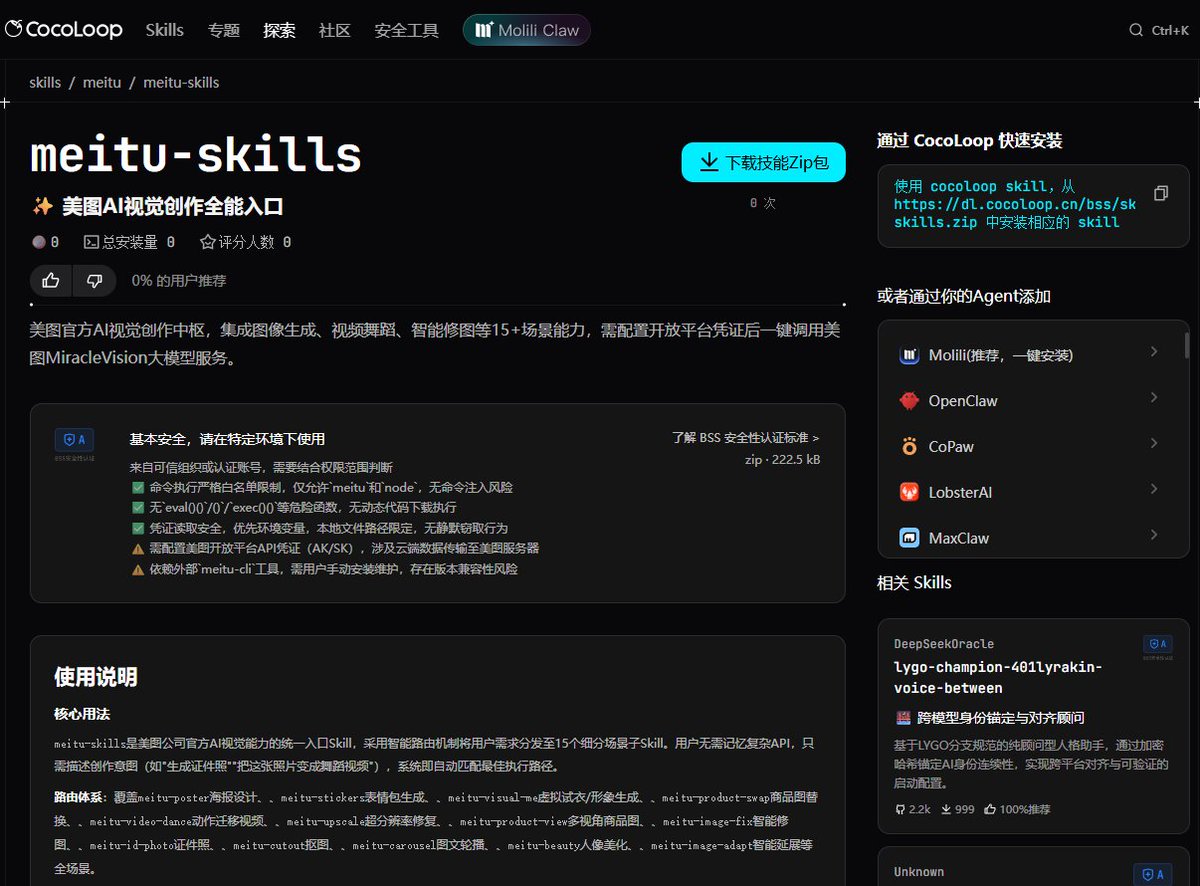Click the security badge on DeepSeekOracle card
This screenshot has width=1200, height=886.
click(1158, 647)
